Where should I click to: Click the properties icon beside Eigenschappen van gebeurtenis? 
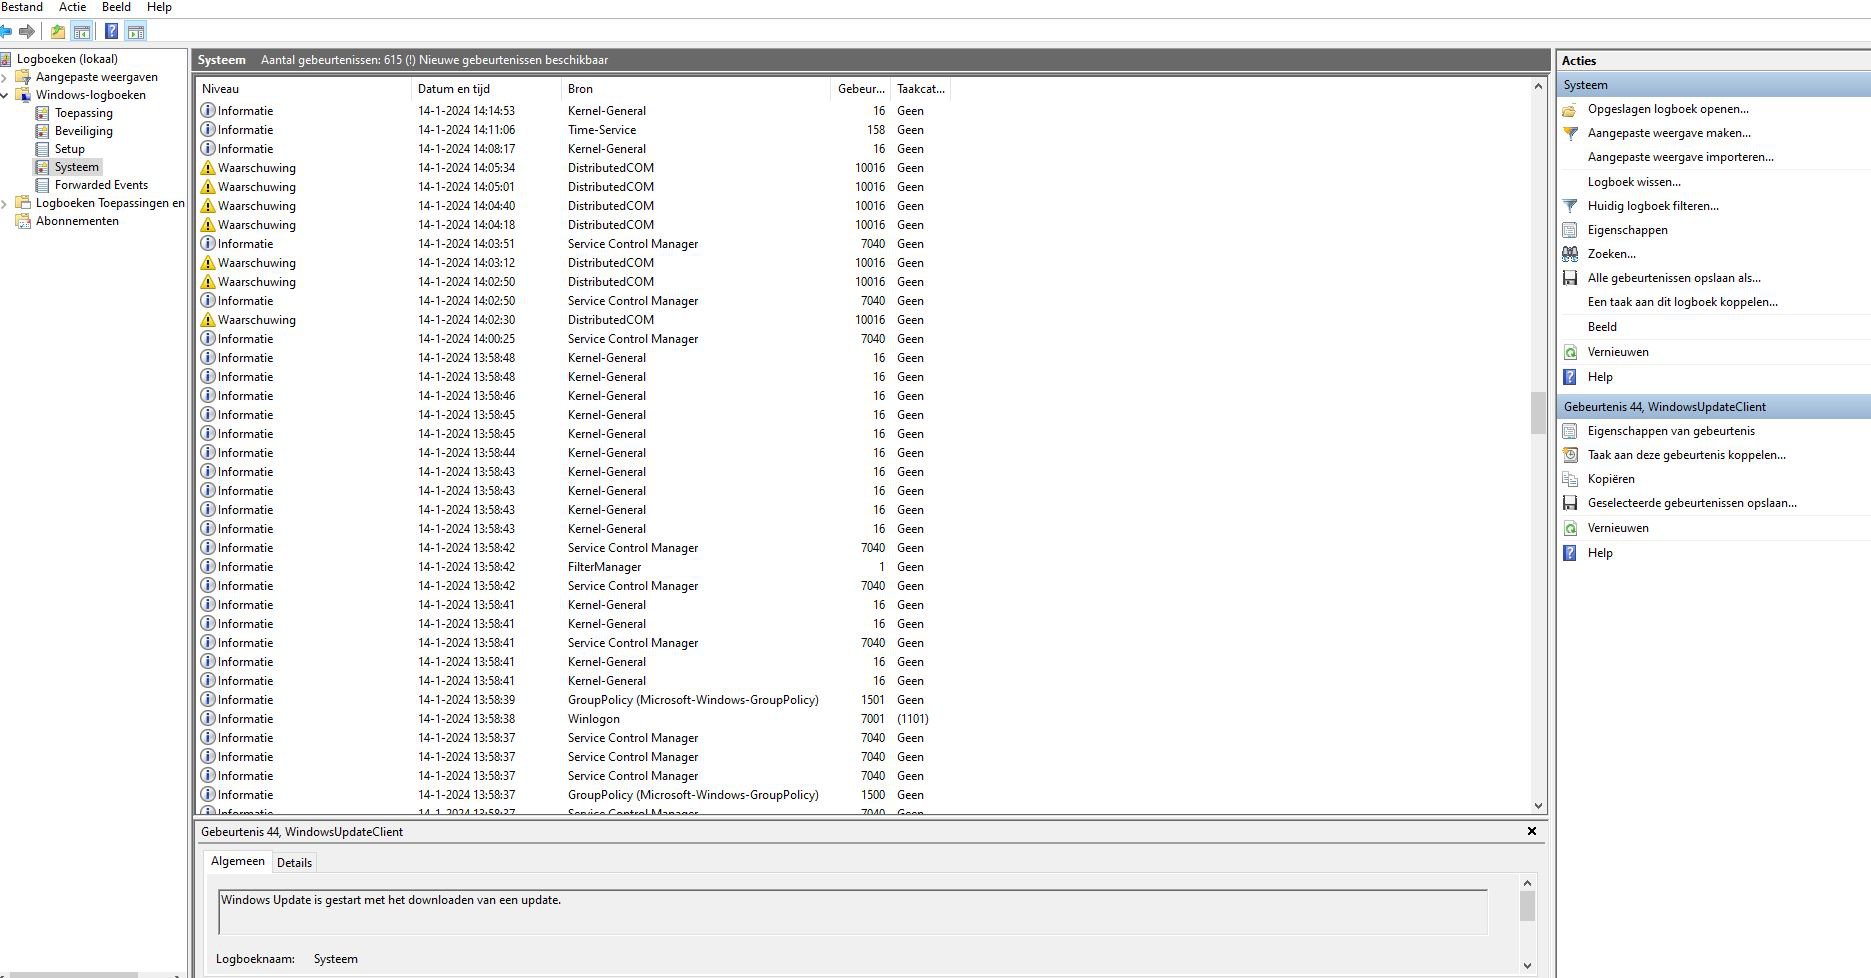point(1570,431)
